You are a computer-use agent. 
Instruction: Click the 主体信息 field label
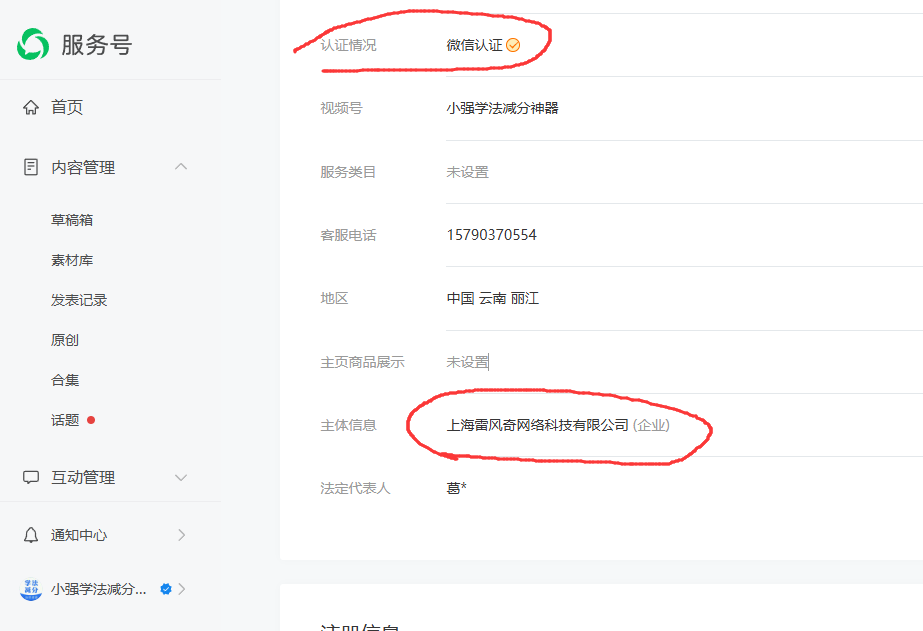coord(348,425)
